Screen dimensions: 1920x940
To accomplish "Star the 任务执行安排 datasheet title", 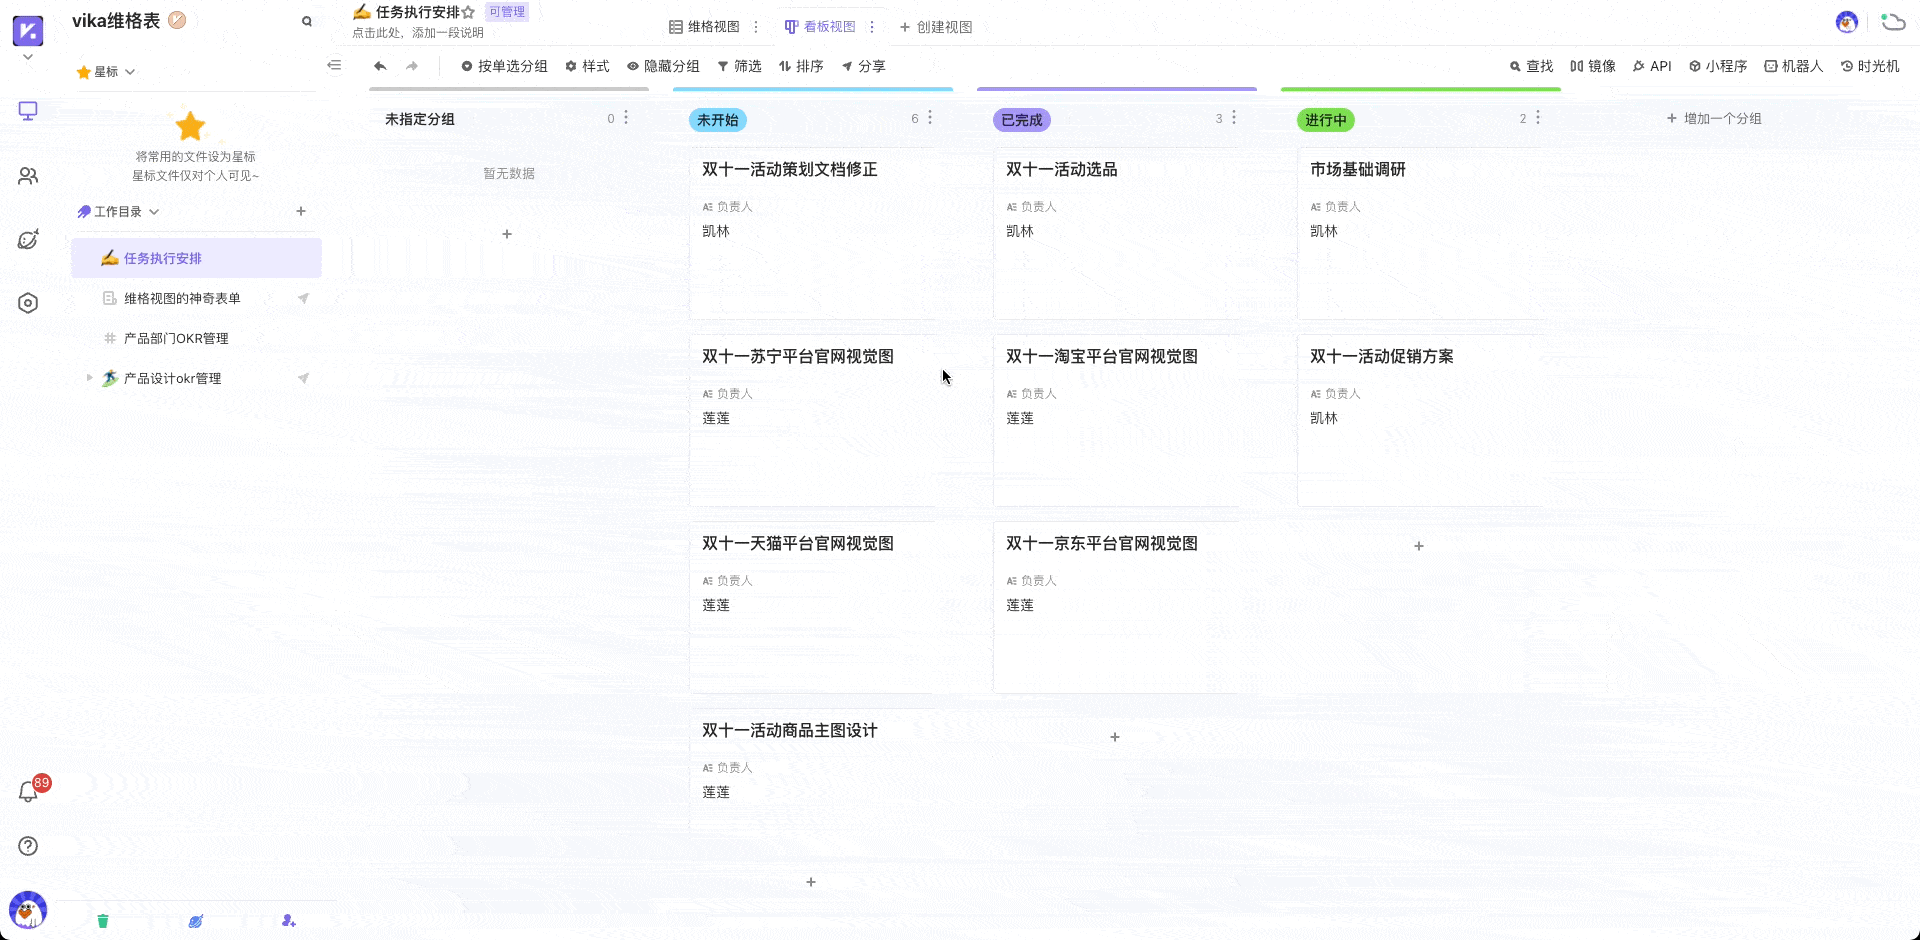I will (x=468, y=13).
